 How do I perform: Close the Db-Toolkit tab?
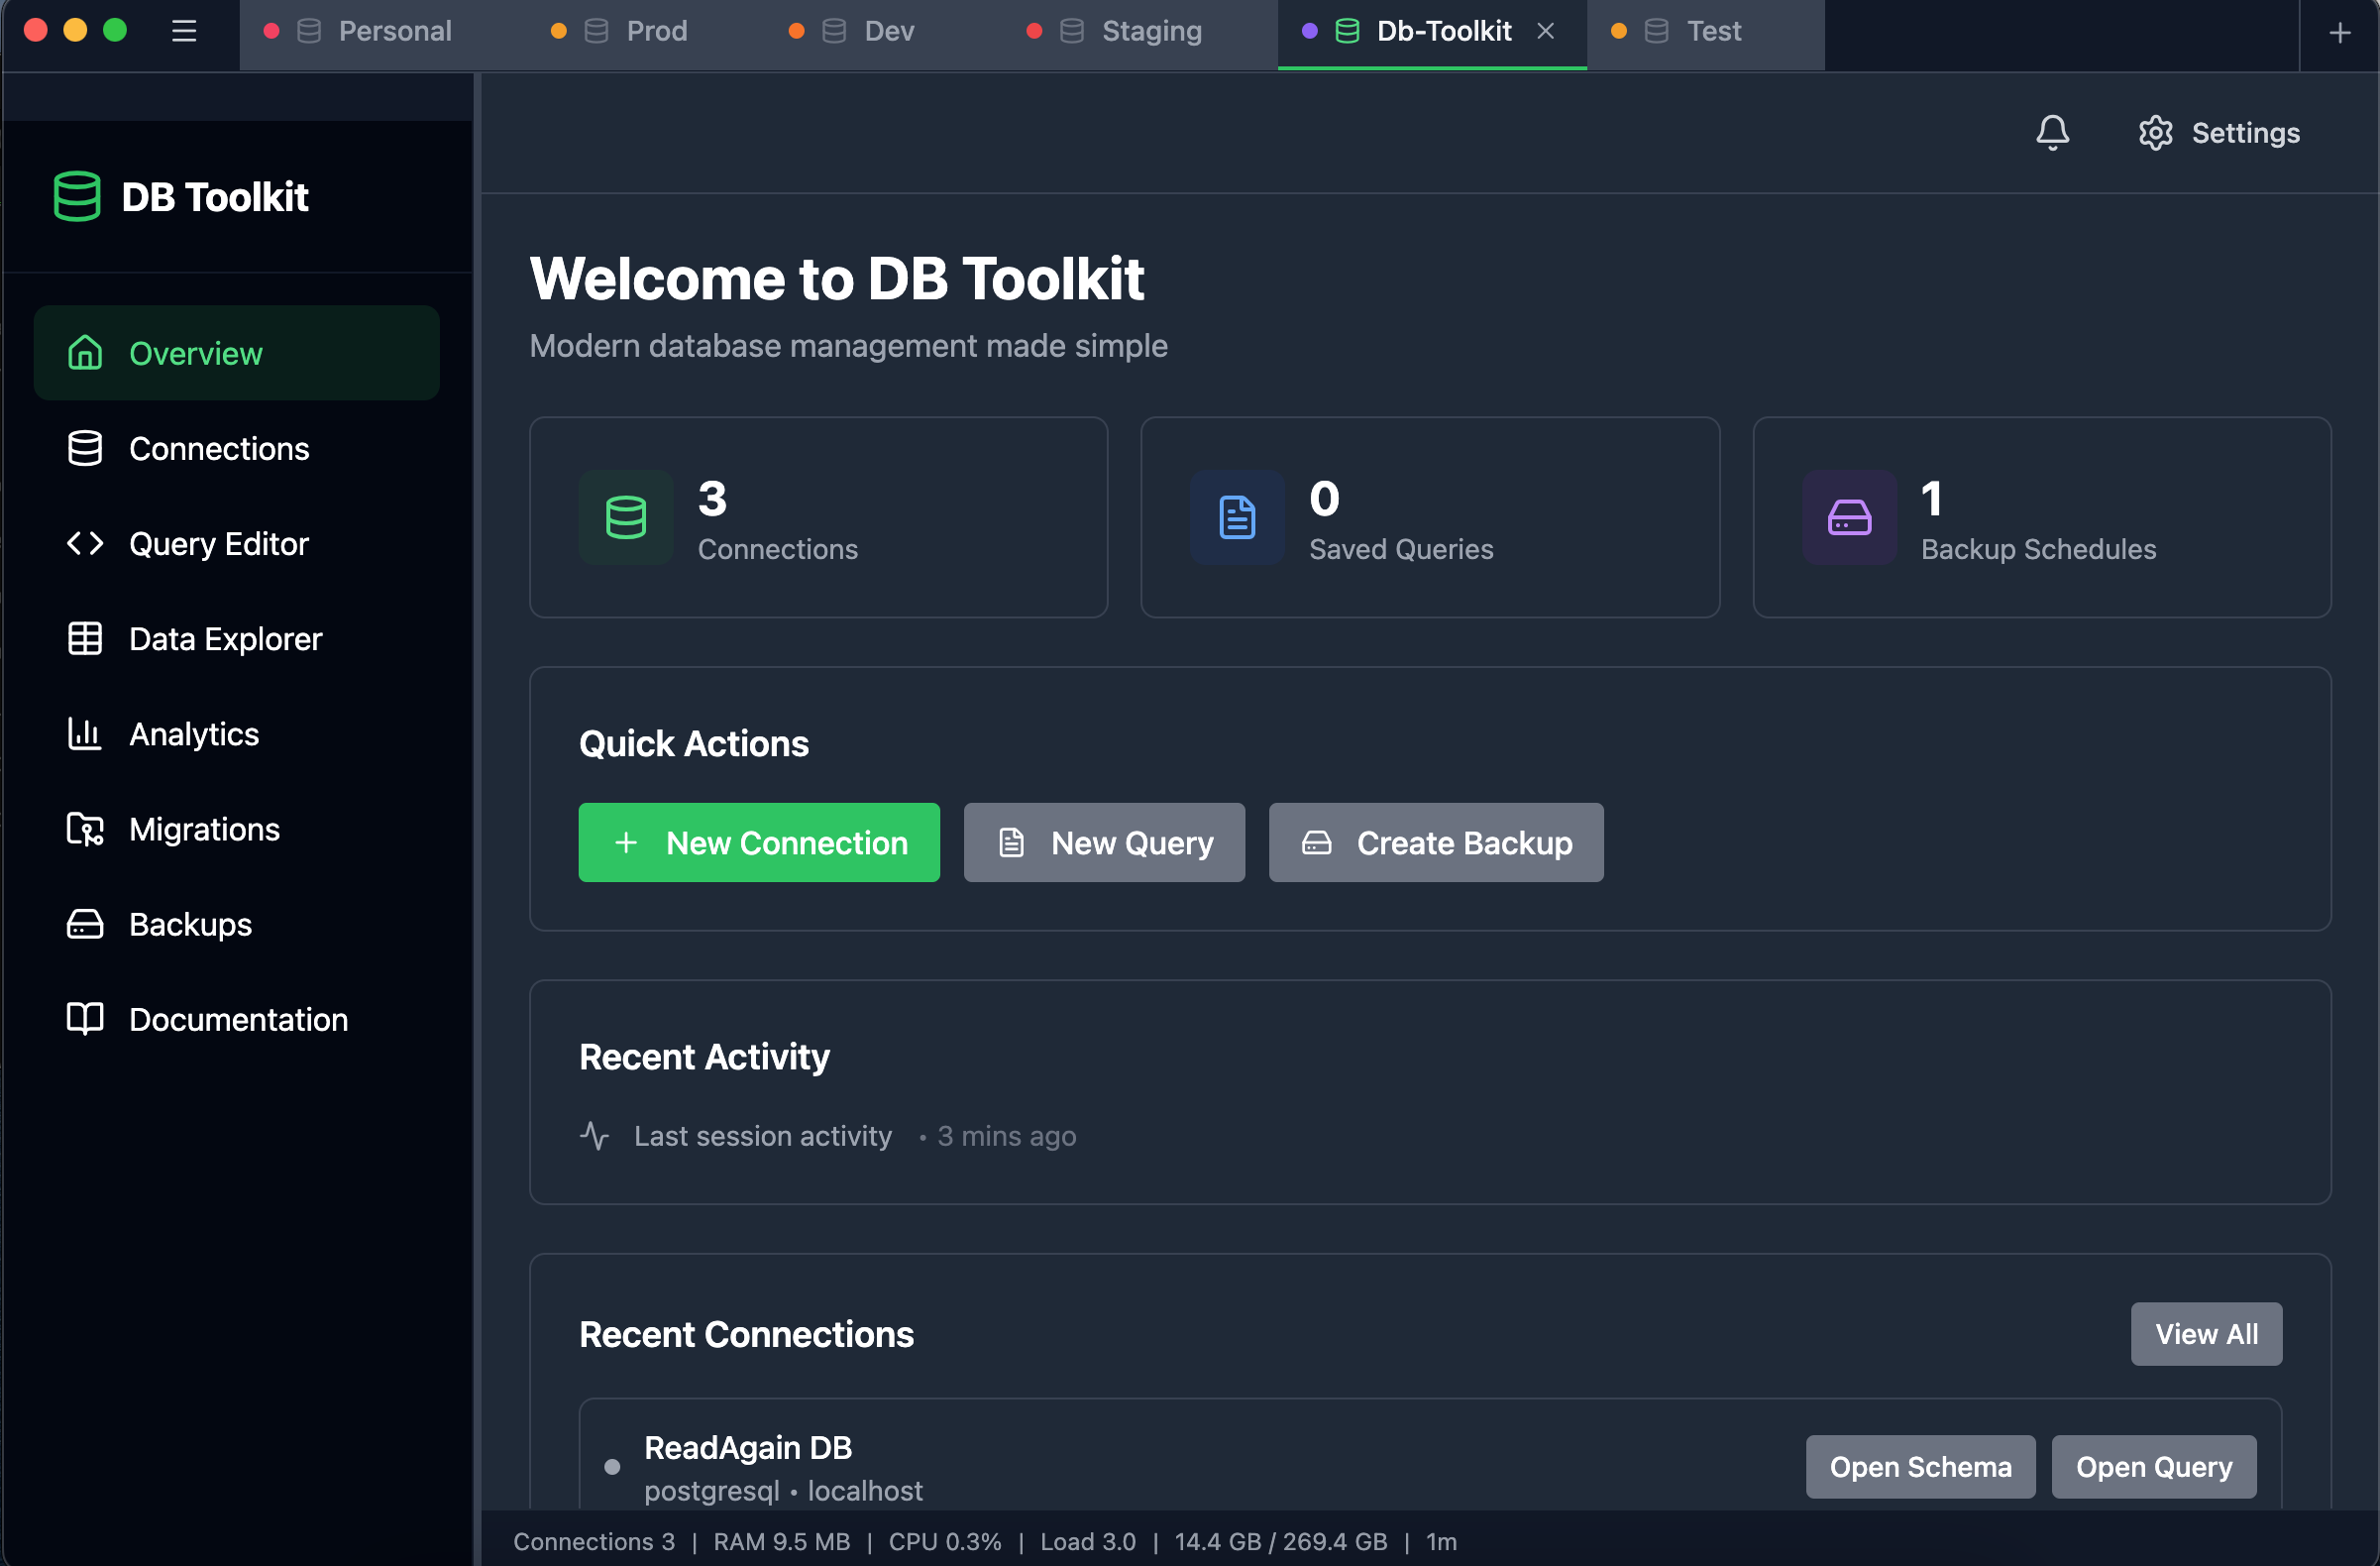coord(1546,30)
